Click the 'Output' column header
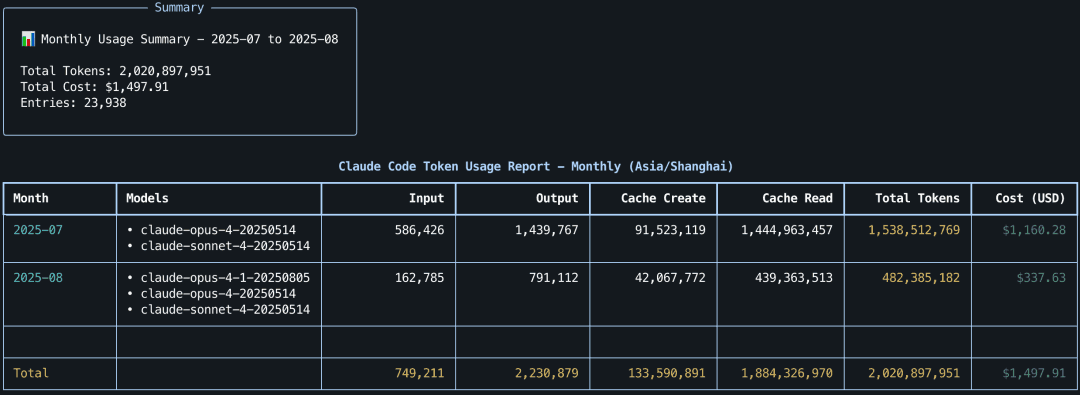This screenshot has height=395, width=1080. [x=557, y=199]
